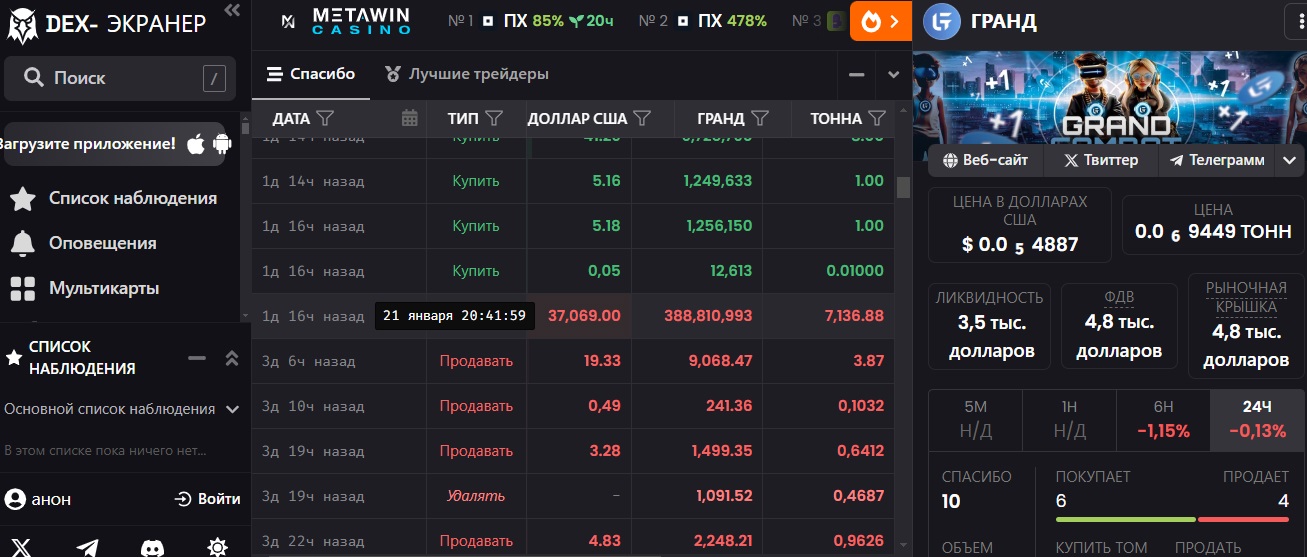Open Multicharts in the sidebar
The height and width of the screenshot is (557, 1307).
104,288
